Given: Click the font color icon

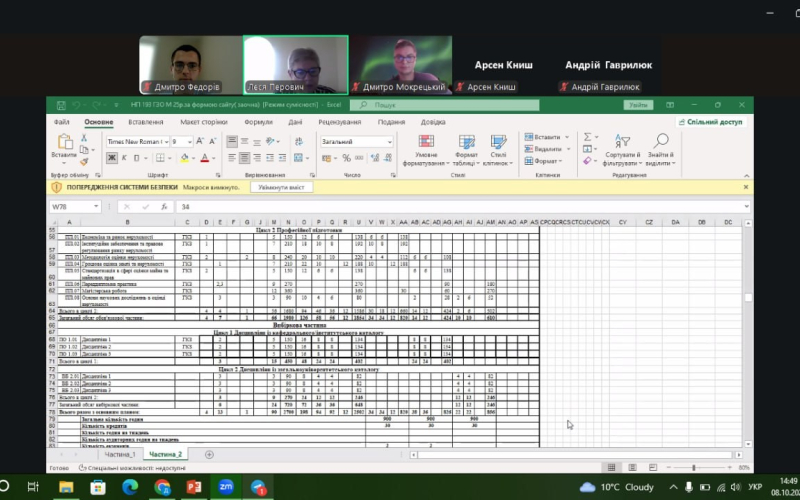Looking at the screenshot, I should click(203, 158).
